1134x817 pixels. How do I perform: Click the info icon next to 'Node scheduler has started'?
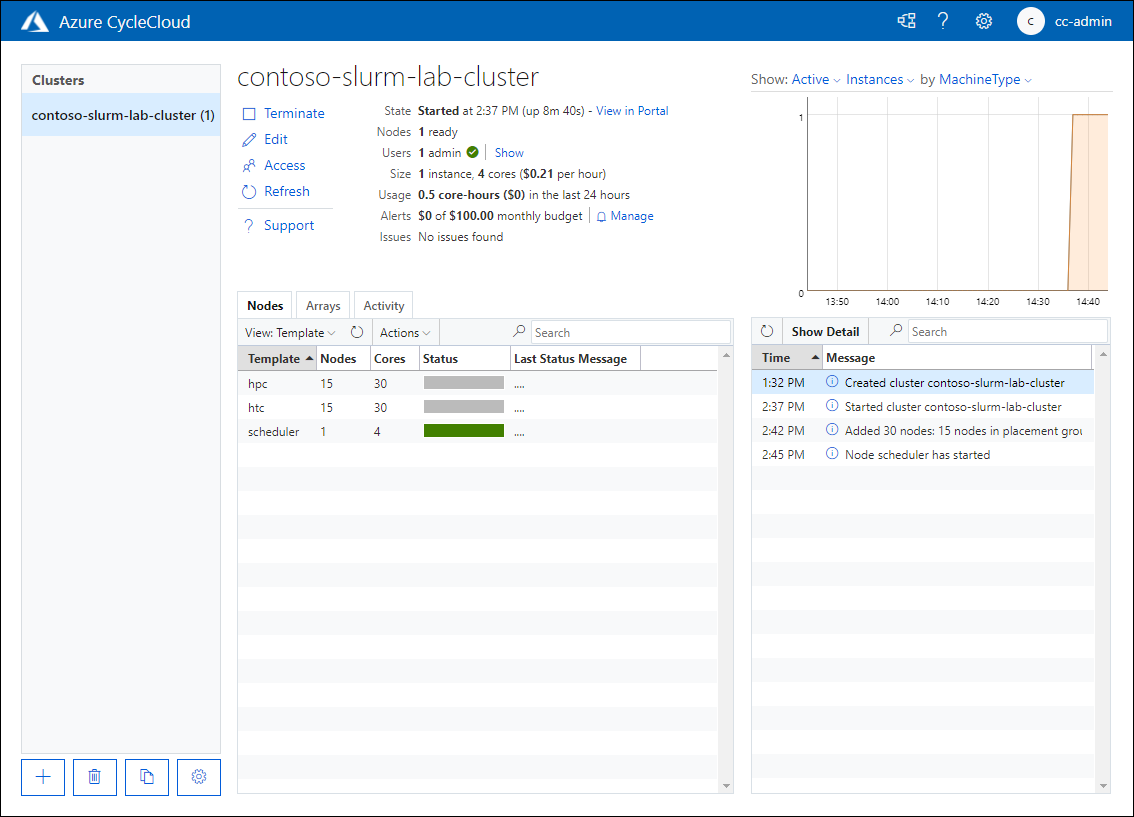[832, 454]
